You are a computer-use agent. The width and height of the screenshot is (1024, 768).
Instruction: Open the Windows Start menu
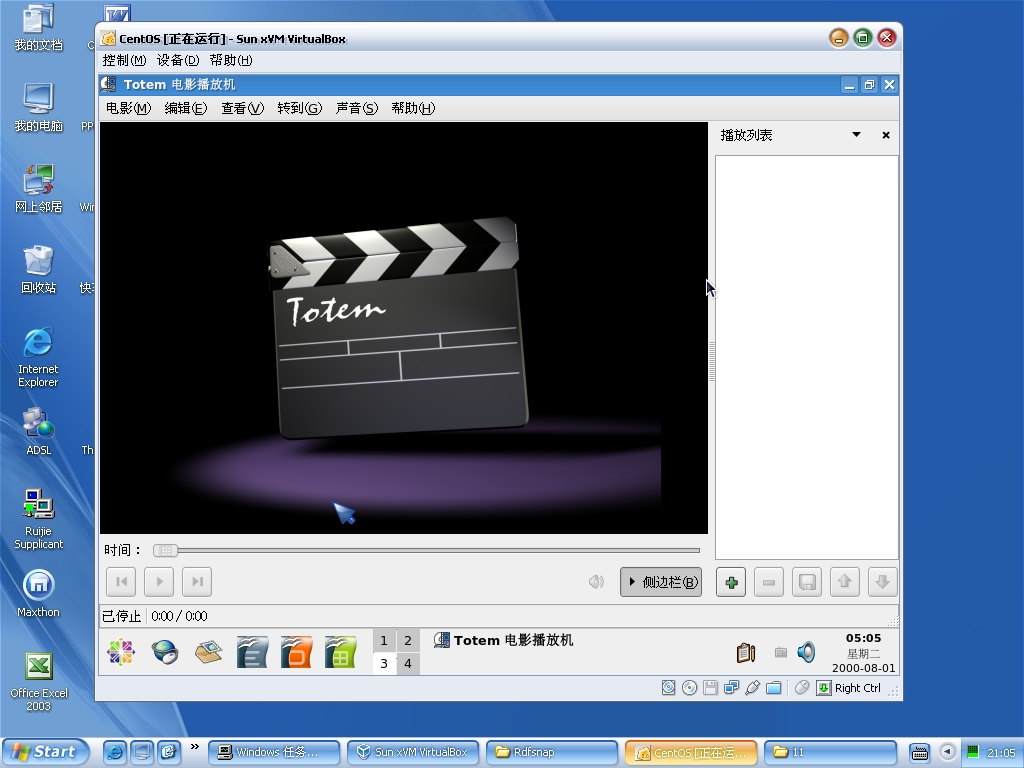tap(46, 752)
